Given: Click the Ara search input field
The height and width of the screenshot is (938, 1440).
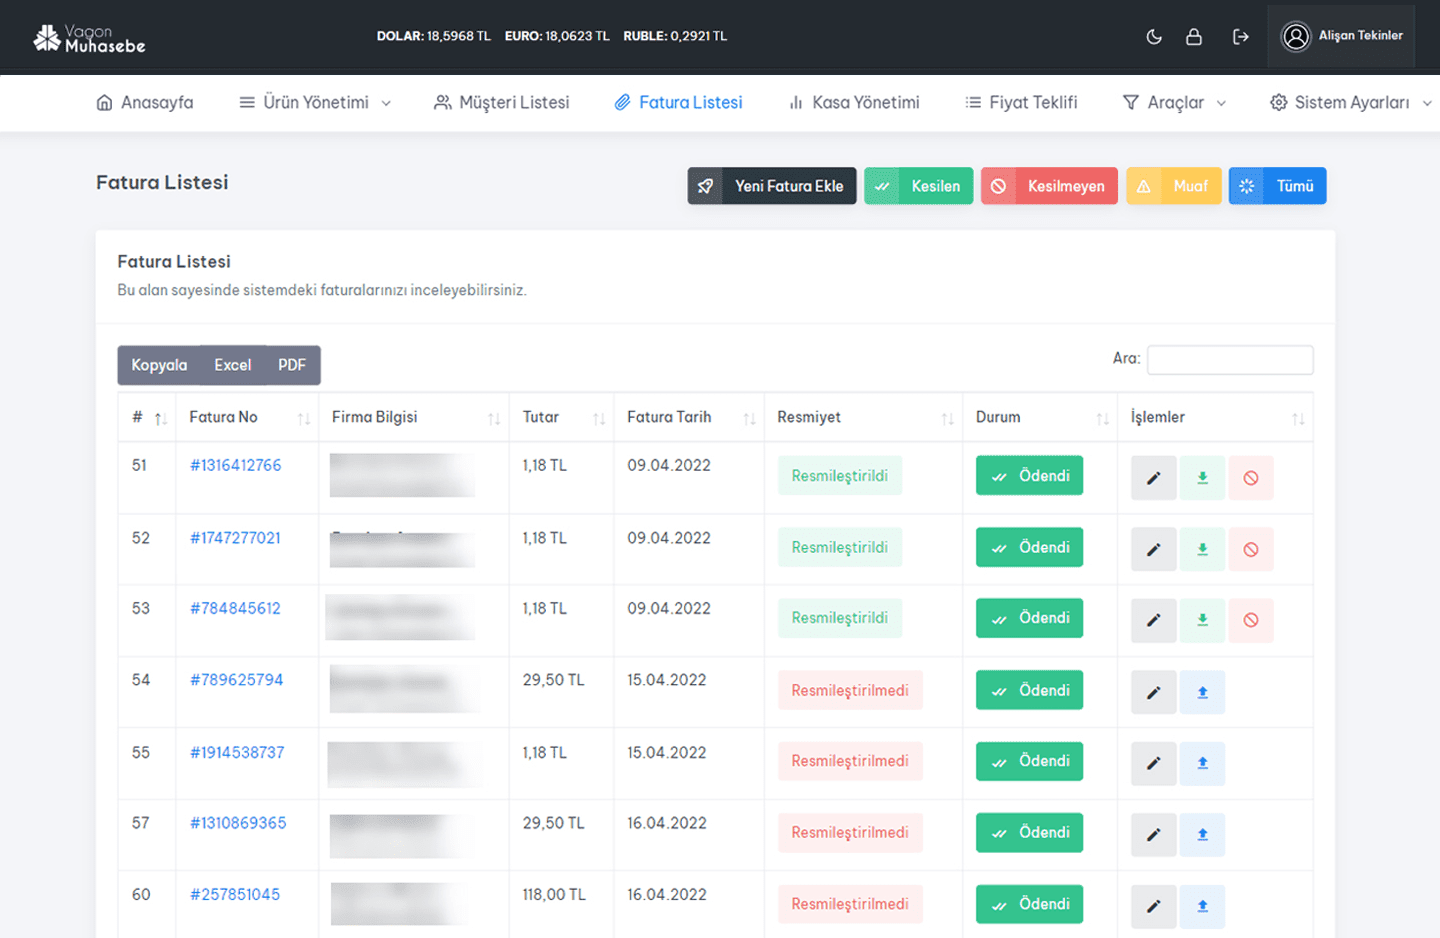Looking at the screenshot, I should [x=1229, y=360].
